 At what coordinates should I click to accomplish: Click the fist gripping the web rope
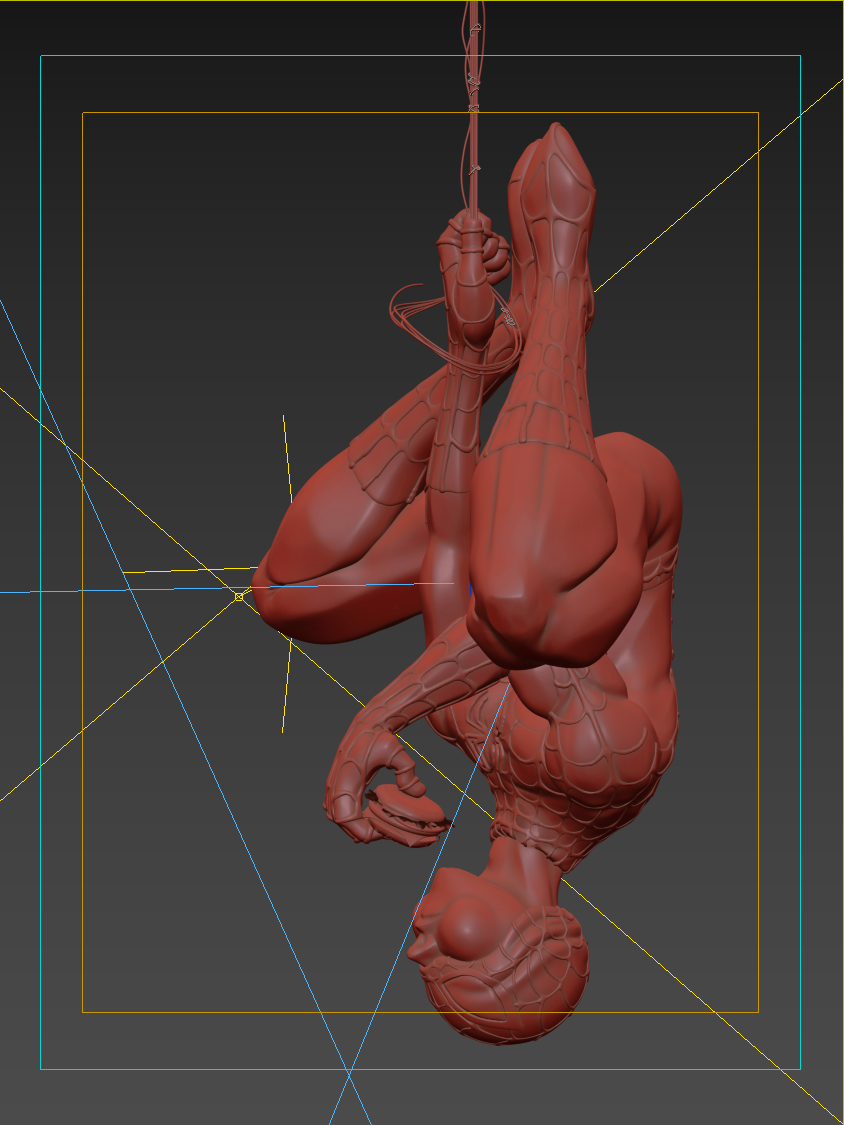[473, 250]
